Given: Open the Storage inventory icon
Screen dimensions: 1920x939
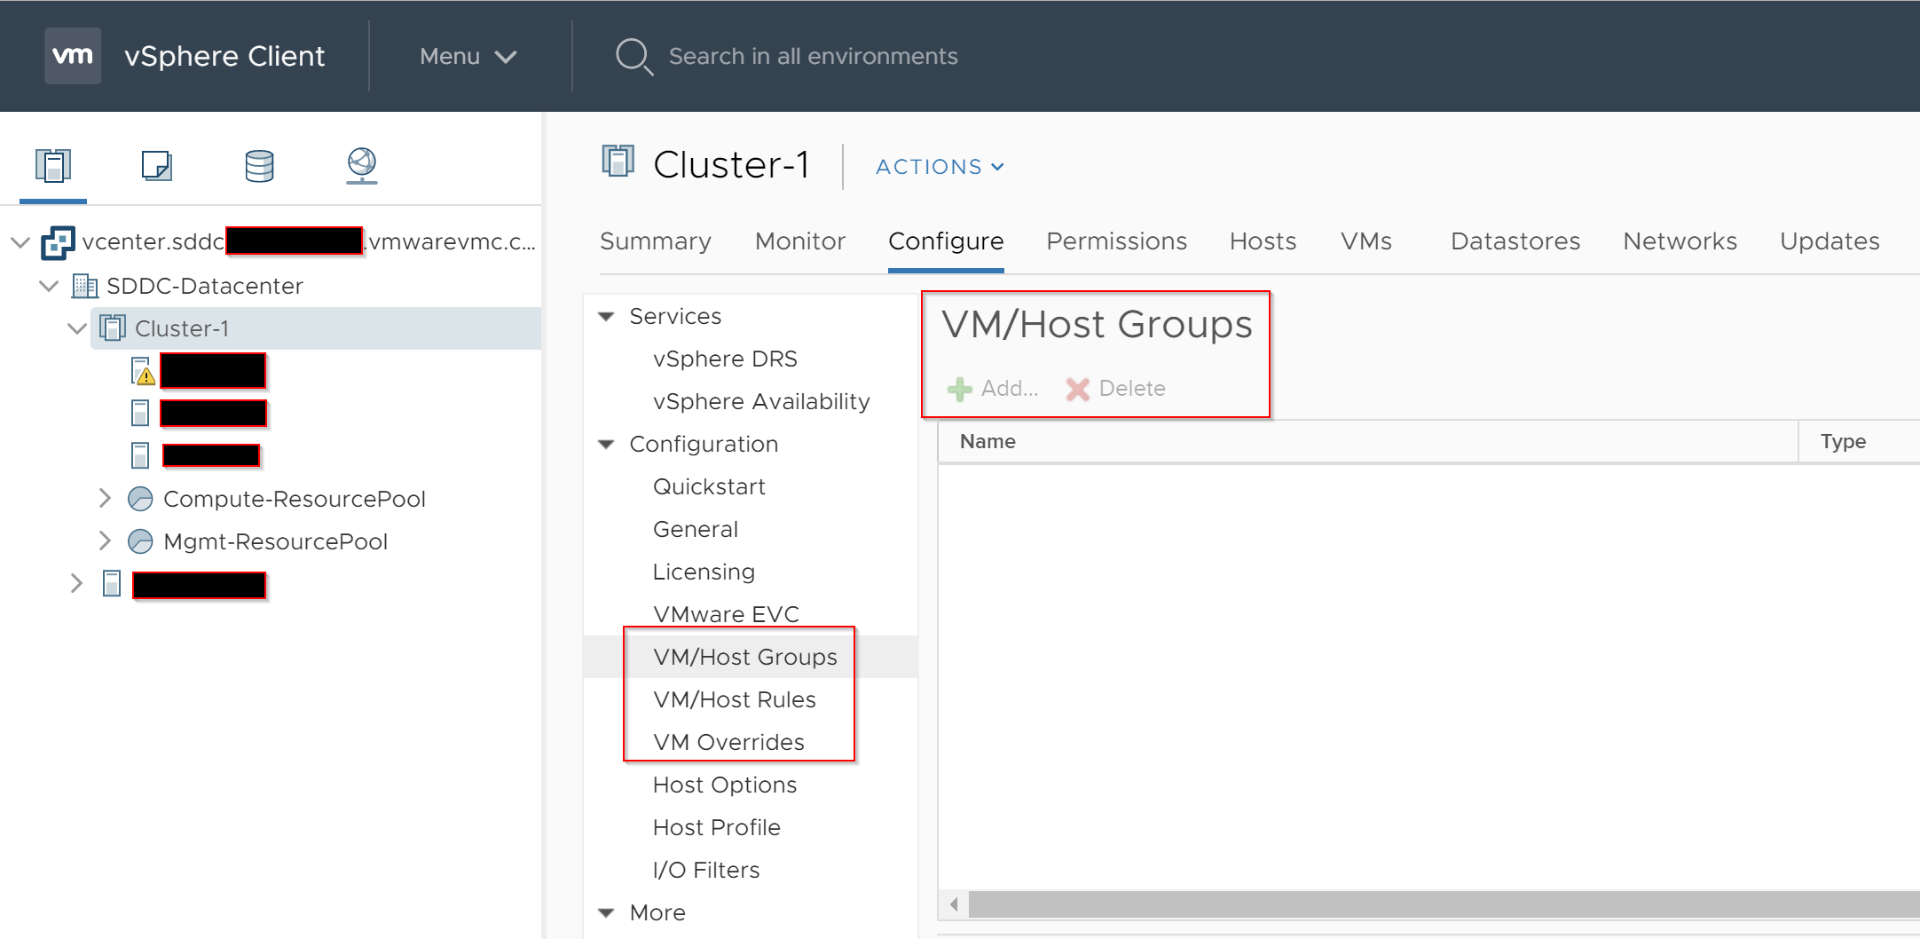Looking at the screenshot, I should [x=259, y=165].
